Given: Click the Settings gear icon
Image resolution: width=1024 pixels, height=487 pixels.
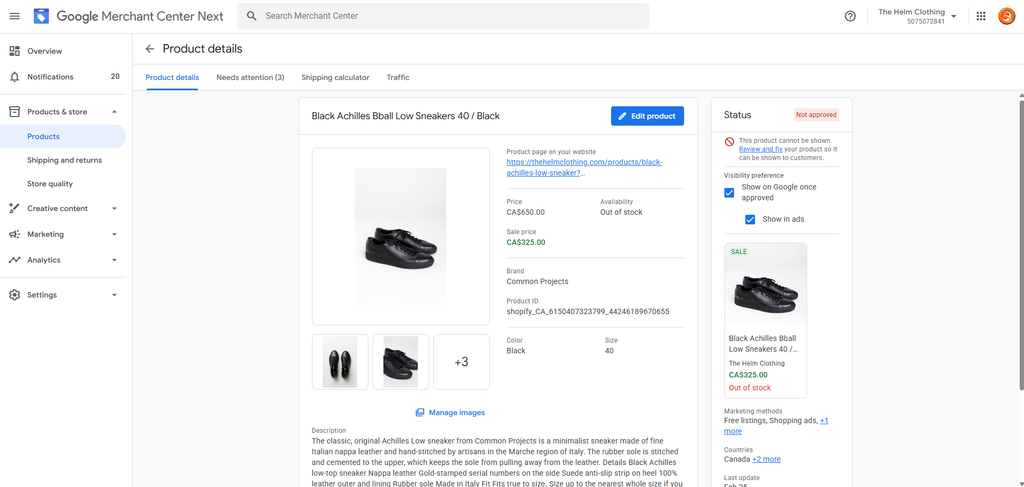Looking at the screenshot, I should coord(14,295).
